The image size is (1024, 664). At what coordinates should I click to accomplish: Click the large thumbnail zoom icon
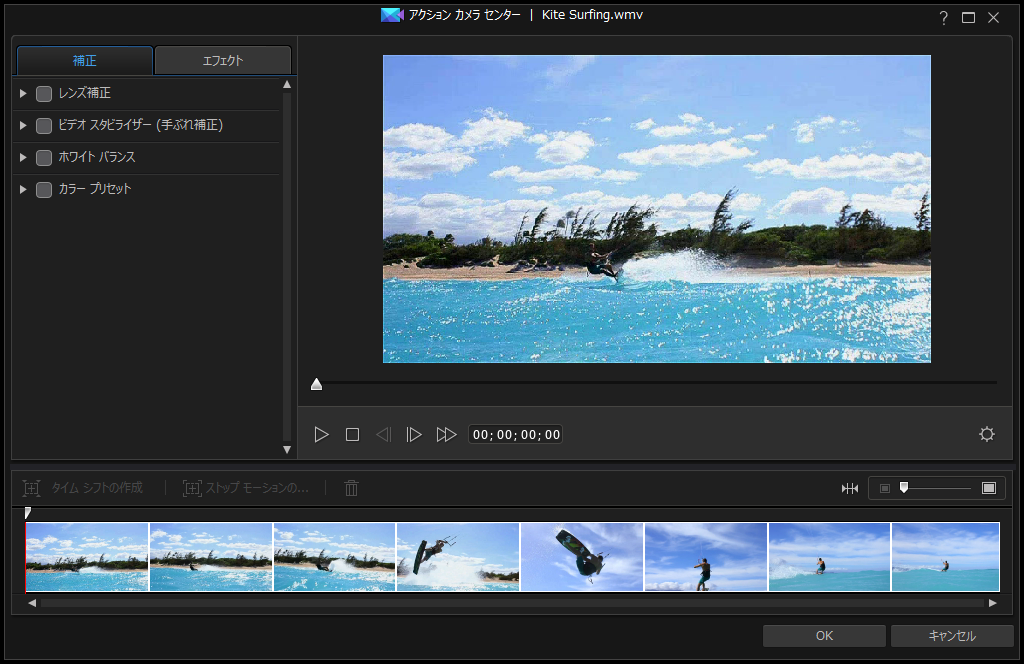pyautogui.click(x=989, y=488)
